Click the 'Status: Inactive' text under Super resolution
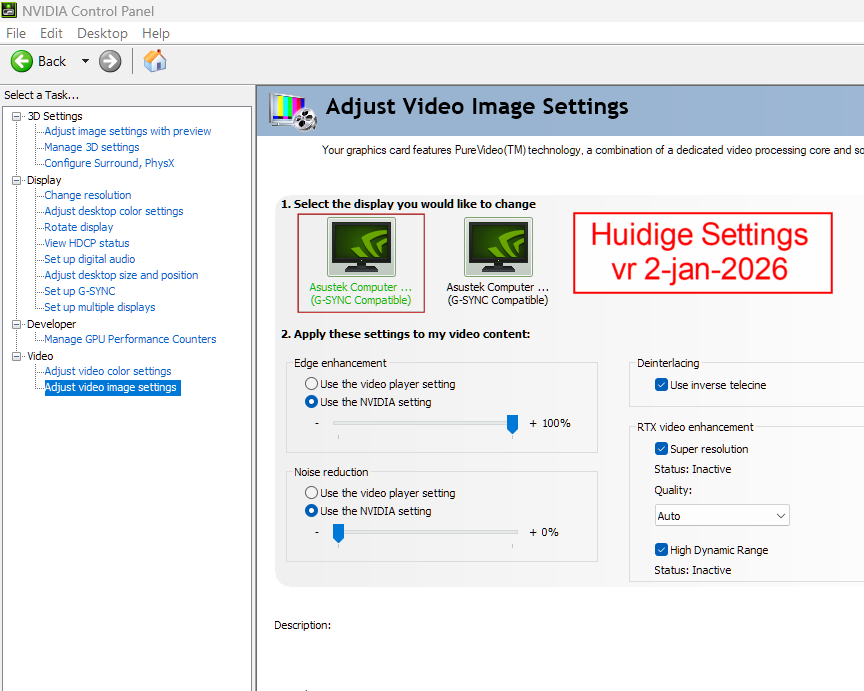Viewport: 864px width, 691px height. [x=693, y=469]
